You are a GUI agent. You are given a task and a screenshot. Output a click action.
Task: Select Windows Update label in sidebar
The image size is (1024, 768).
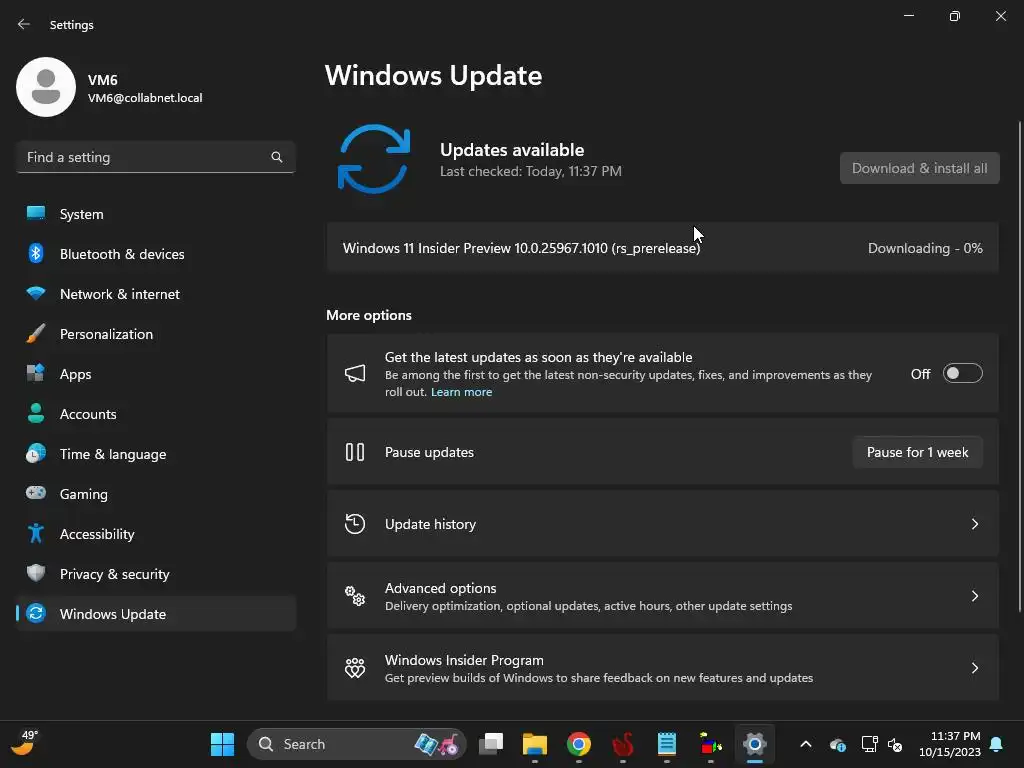coord(113,614)
